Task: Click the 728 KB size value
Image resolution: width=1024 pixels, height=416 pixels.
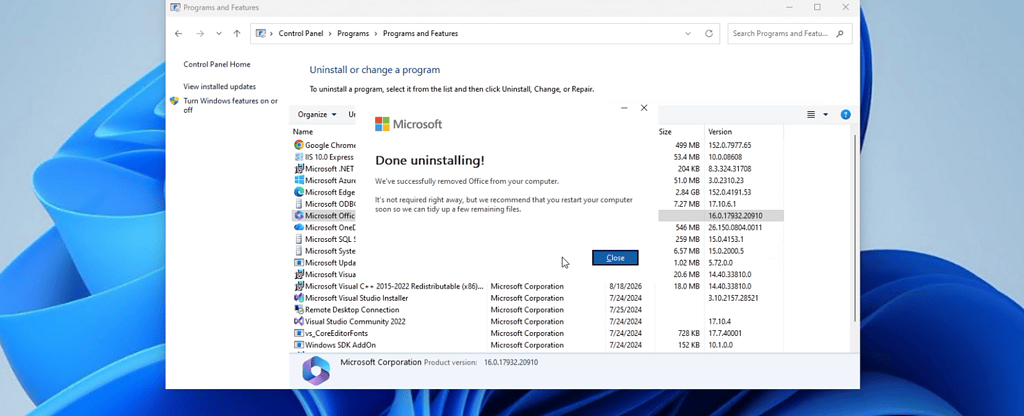Action: click(x=688, y=333)
